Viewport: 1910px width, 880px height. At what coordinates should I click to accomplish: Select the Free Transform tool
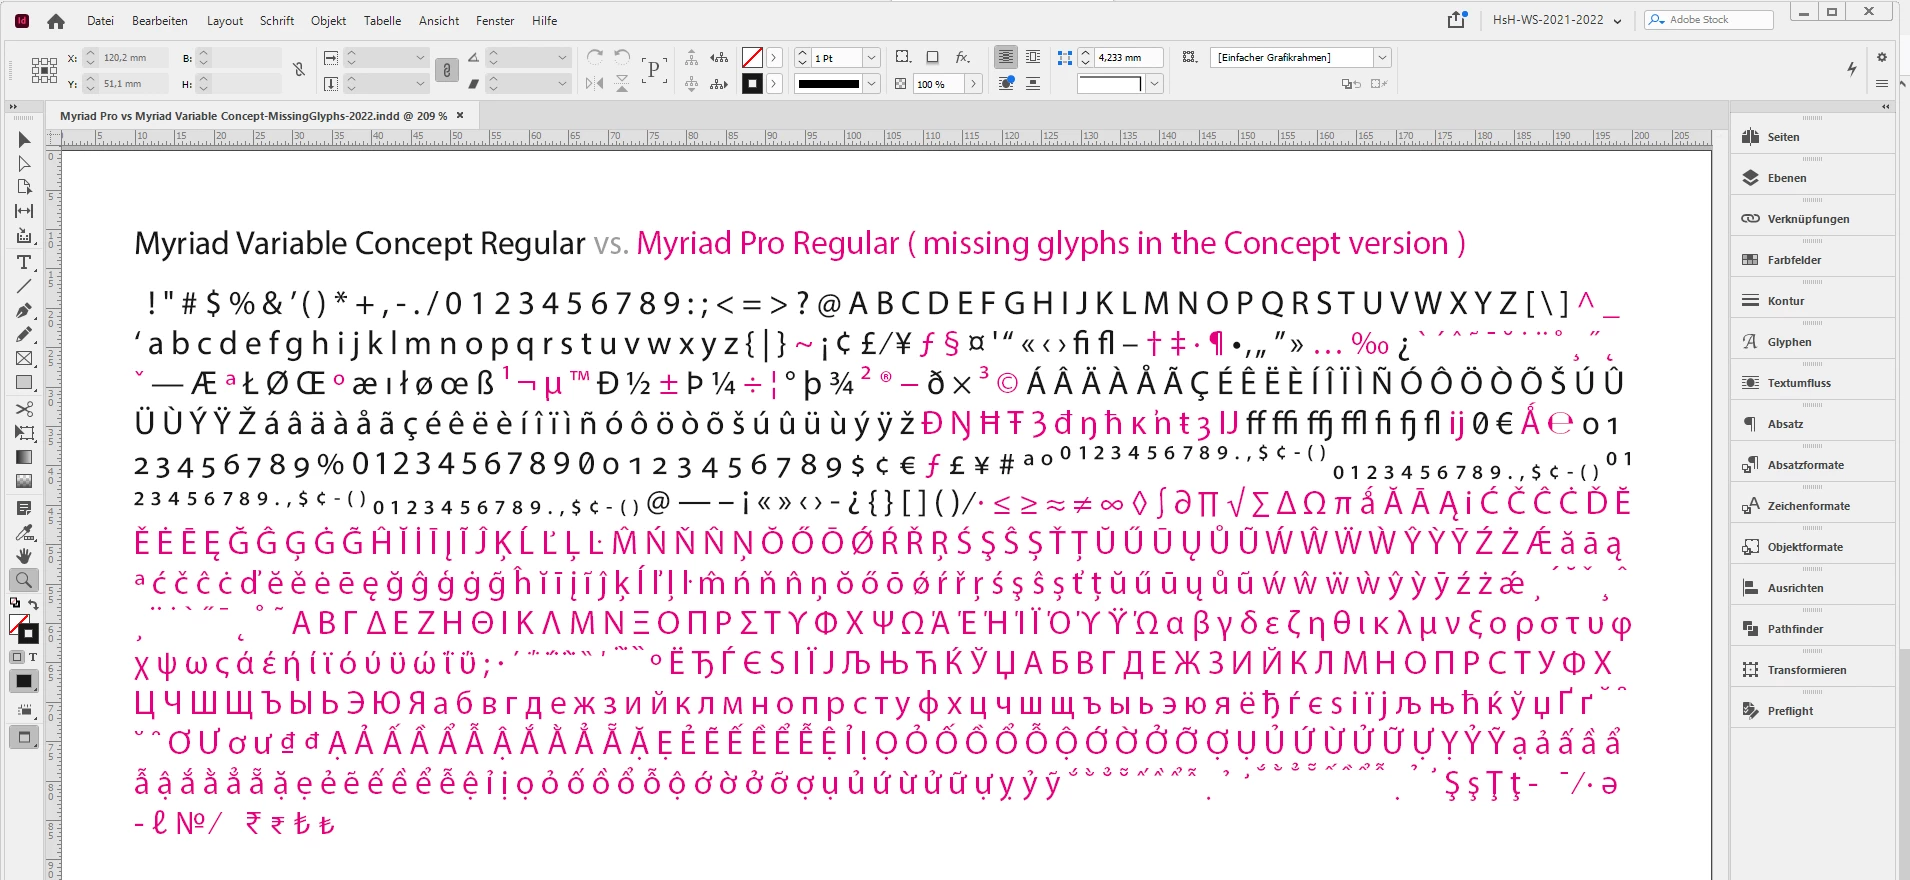coord(24,432)
